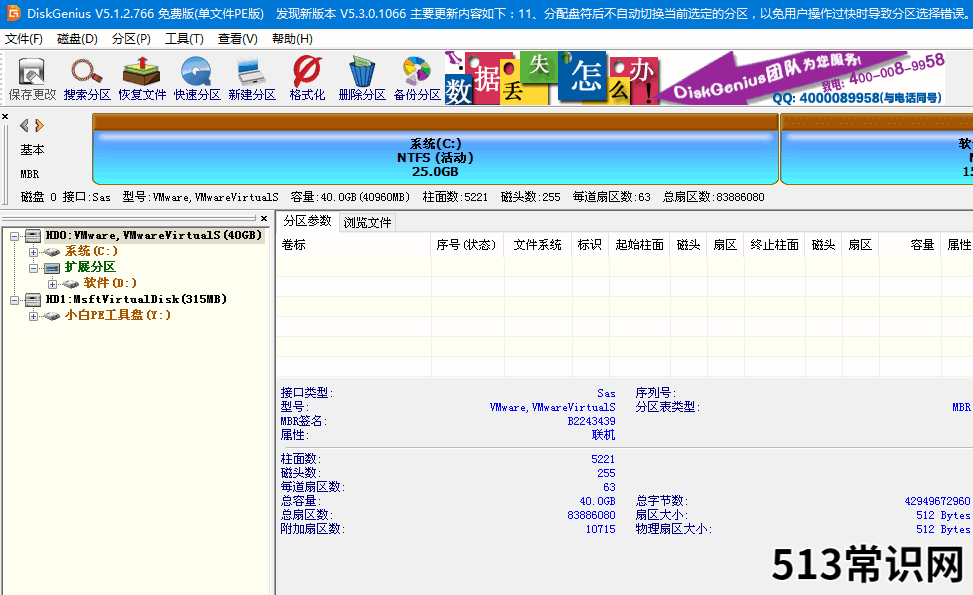Close the disk tree panel

pyautogui.click(x=264, y=218)
